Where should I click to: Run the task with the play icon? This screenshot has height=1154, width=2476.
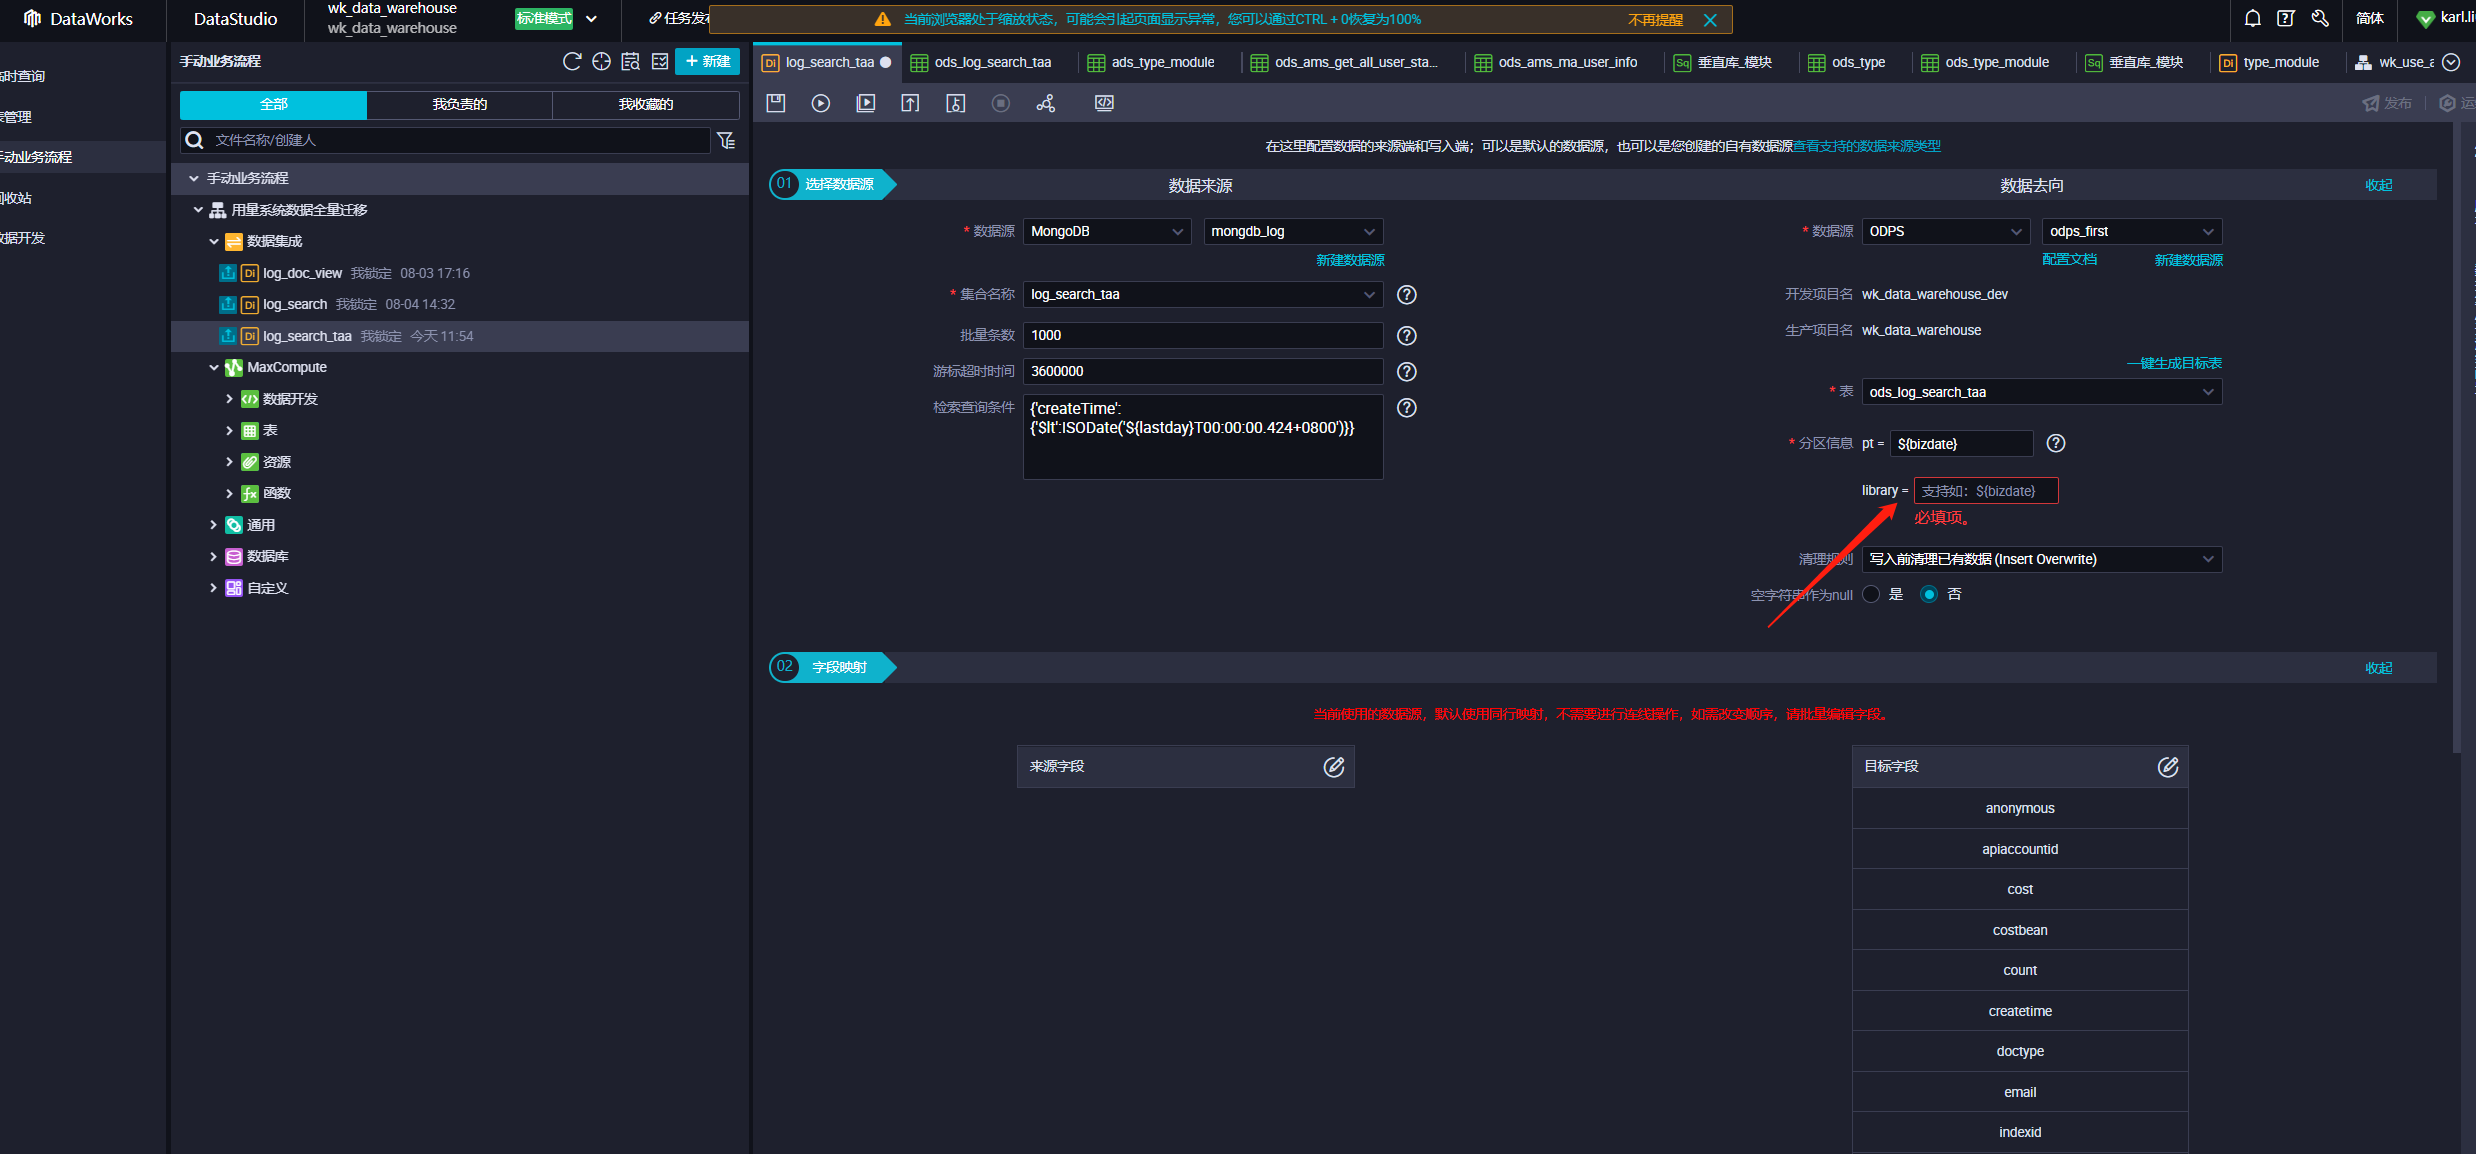coord(821,103)
